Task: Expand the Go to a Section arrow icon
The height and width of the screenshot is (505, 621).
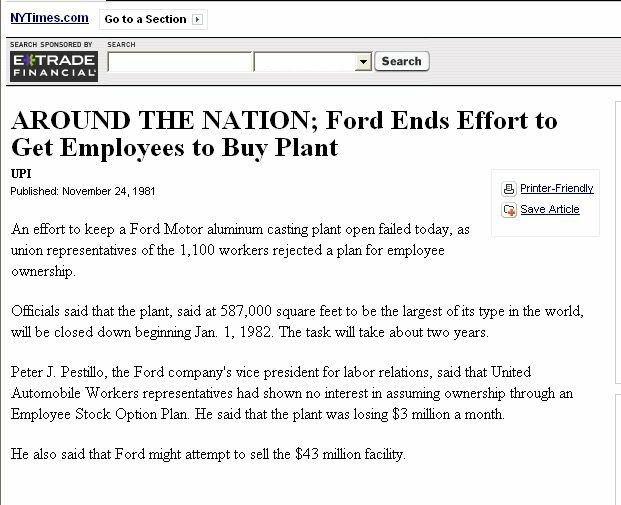Action: pyautogui.click(x=197, y=19)
